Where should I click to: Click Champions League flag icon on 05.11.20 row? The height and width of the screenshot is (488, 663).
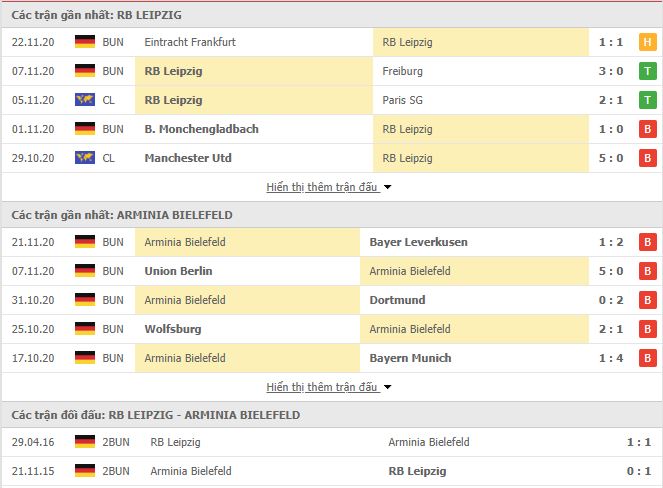[85, 100]
